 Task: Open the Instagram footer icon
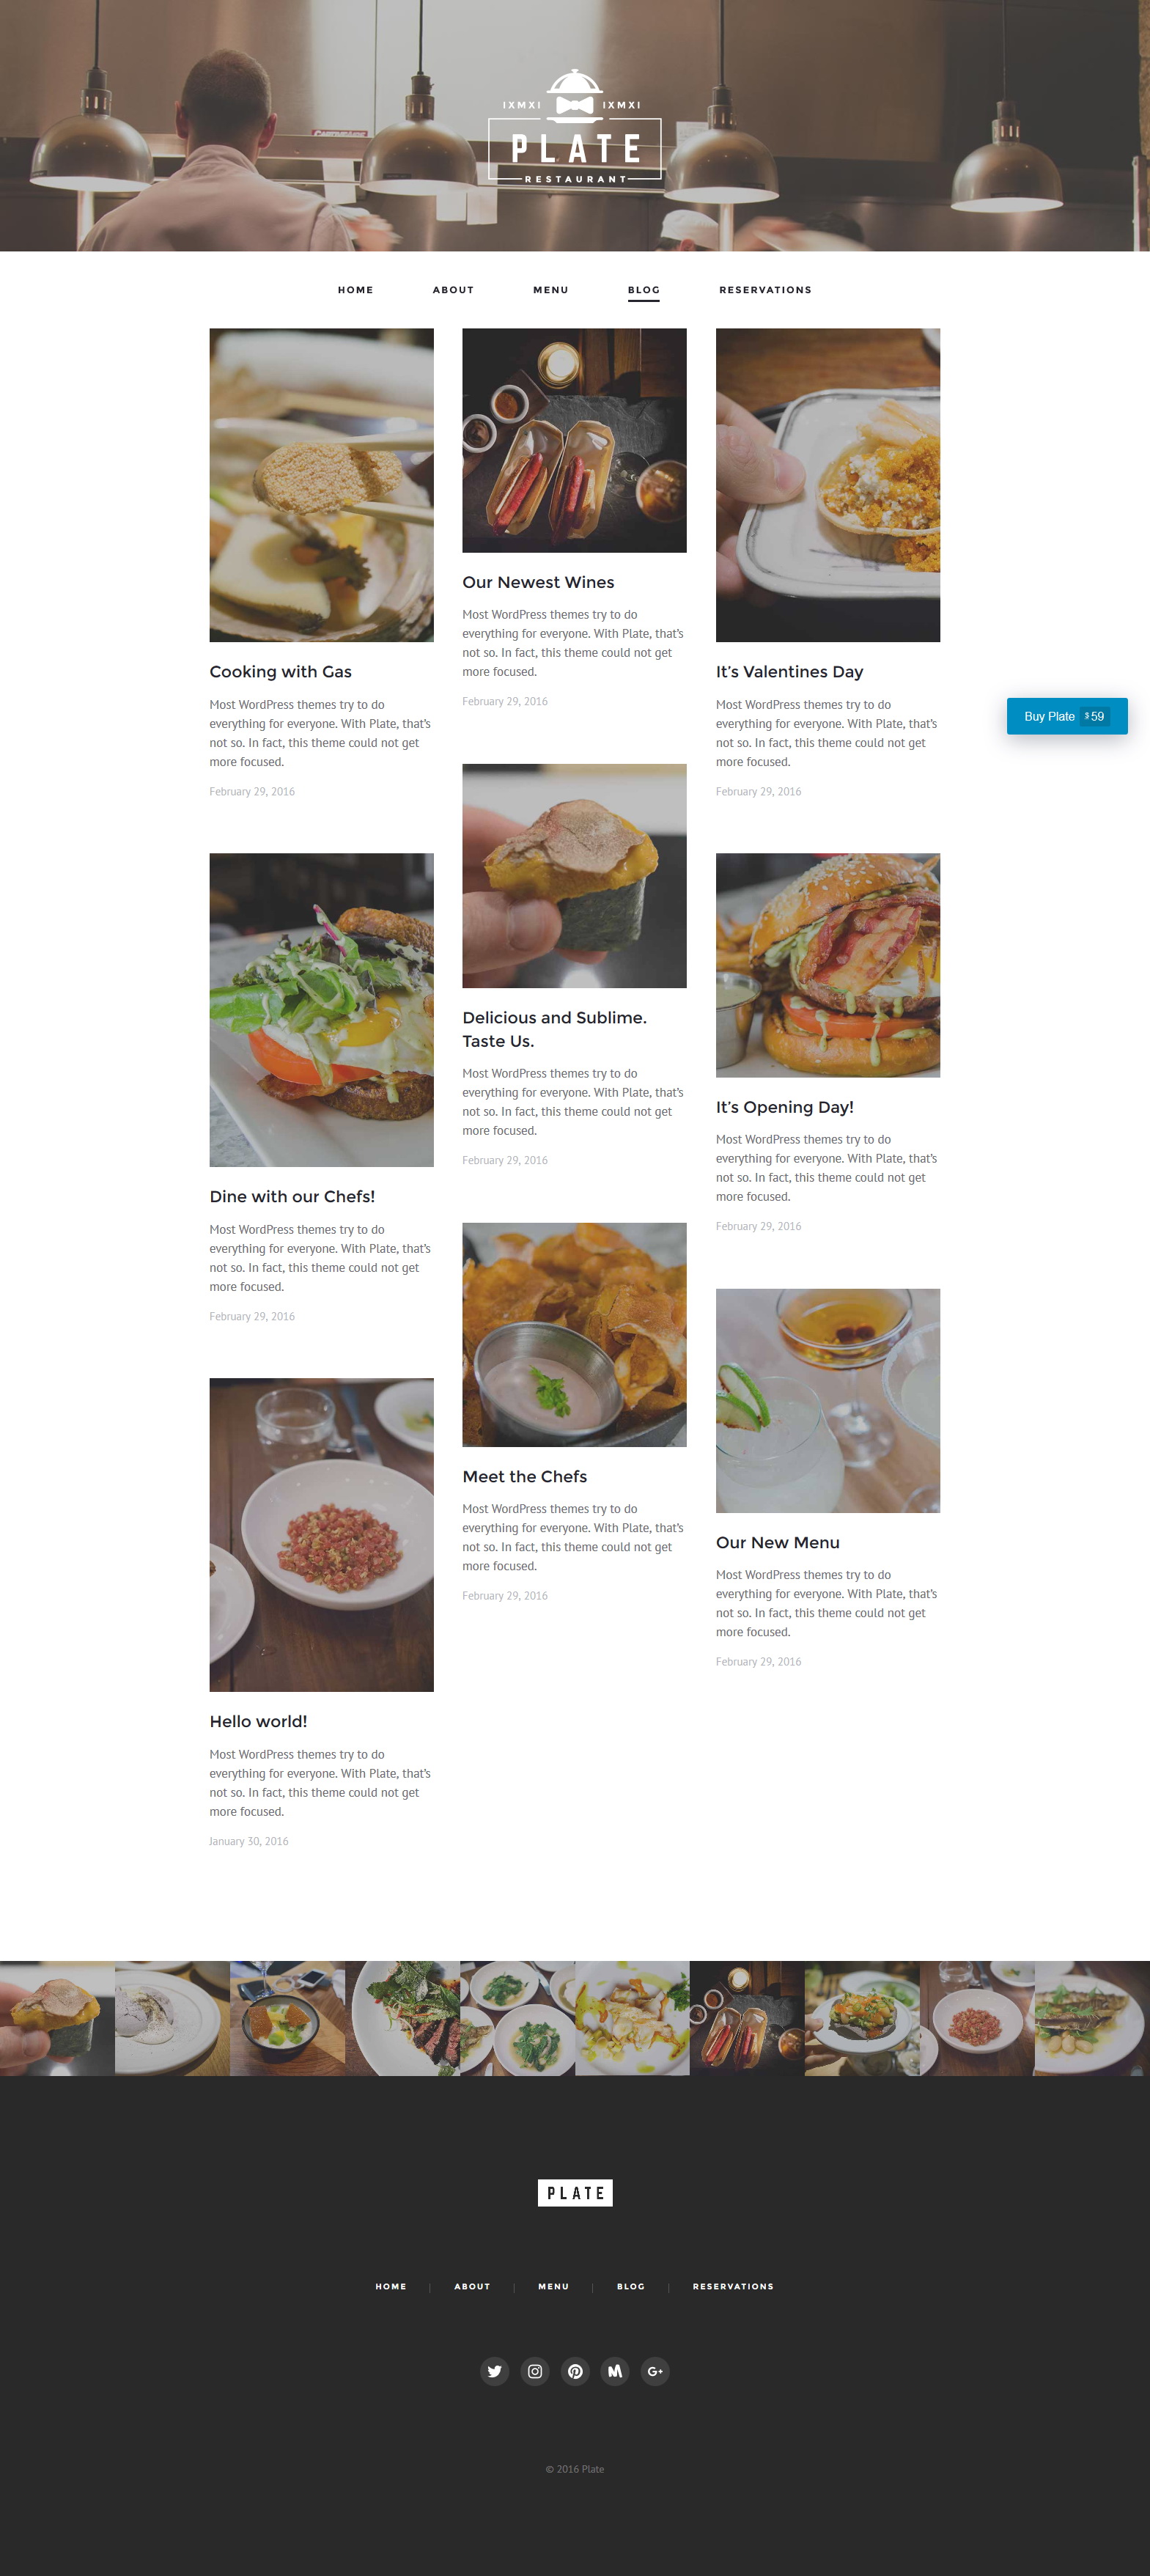coord(535,2371)
